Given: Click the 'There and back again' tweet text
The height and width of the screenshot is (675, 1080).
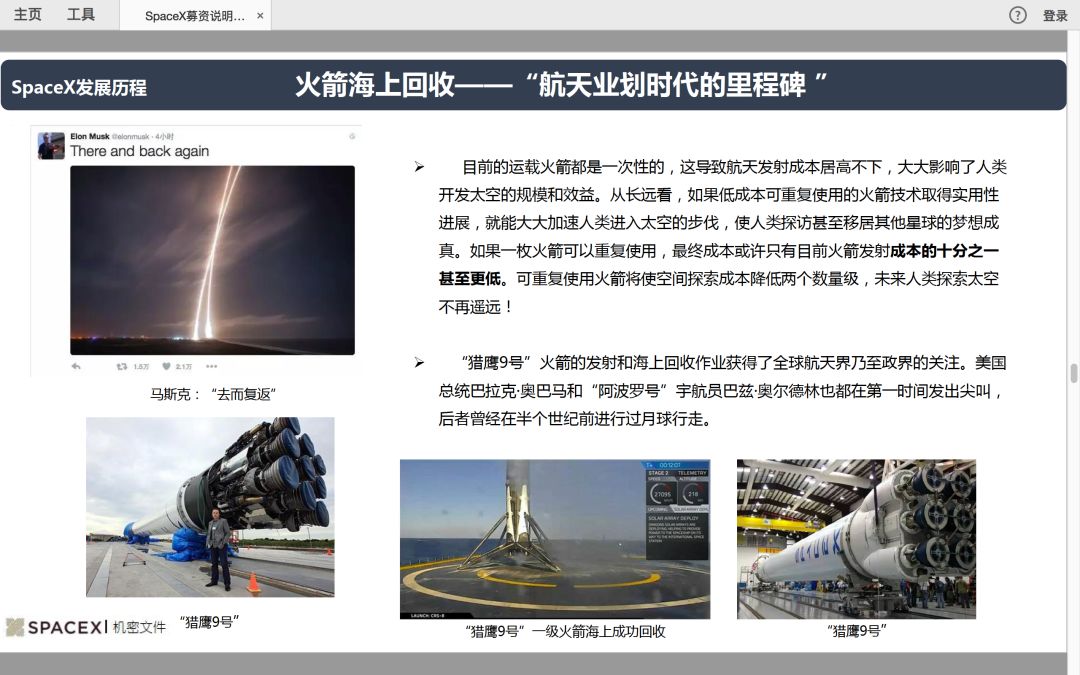Looking at the screenshot, I should click(140, 152).
